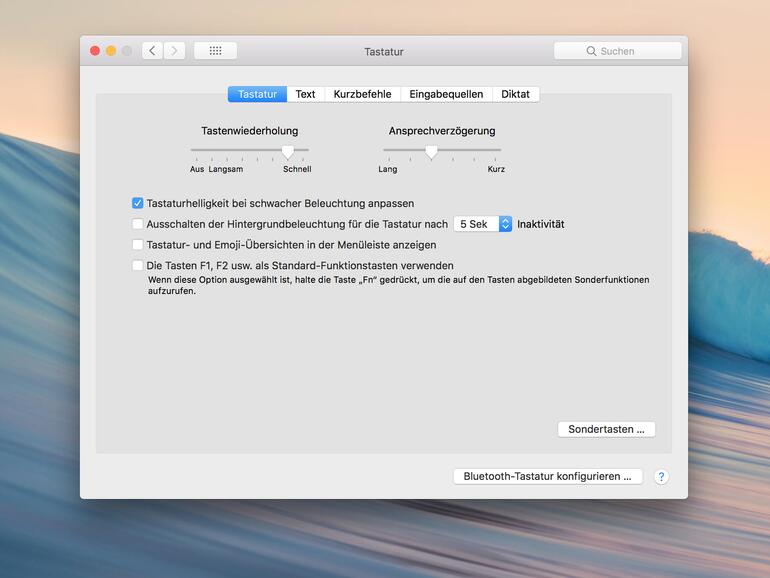770x578 pixels.
Task: Show all preferences via grid icon
Action: tap(216, 51)
